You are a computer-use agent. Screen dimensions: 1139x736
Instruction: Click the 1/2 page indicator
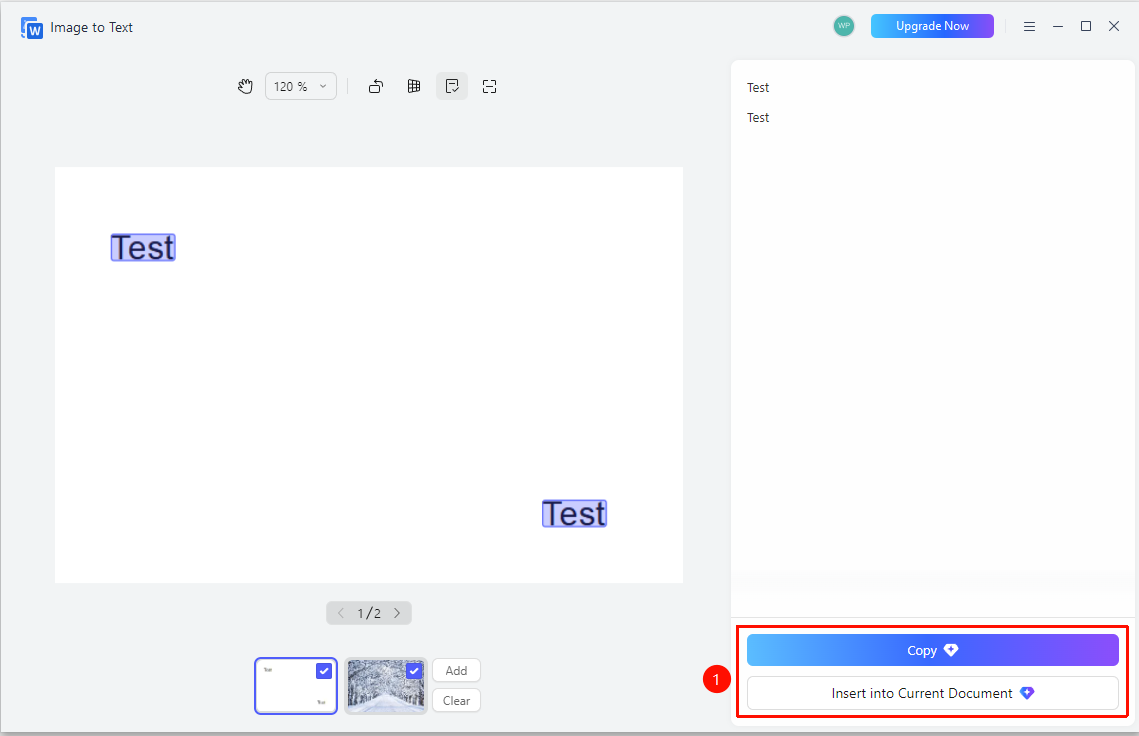[369, 613]
